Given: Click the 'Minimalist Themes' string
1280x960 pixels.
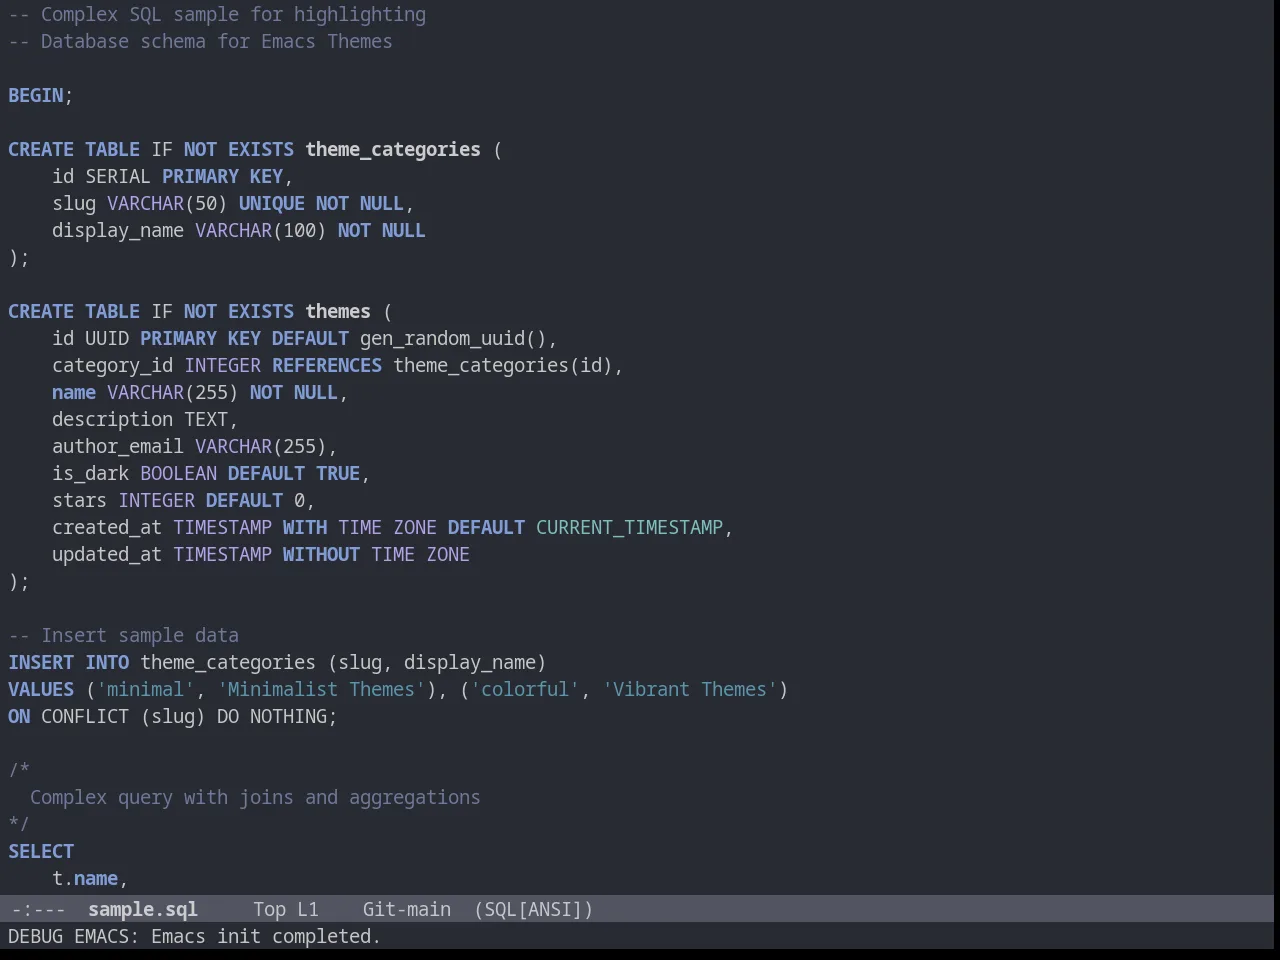Looking at the screenshot, I should (321, 689).
